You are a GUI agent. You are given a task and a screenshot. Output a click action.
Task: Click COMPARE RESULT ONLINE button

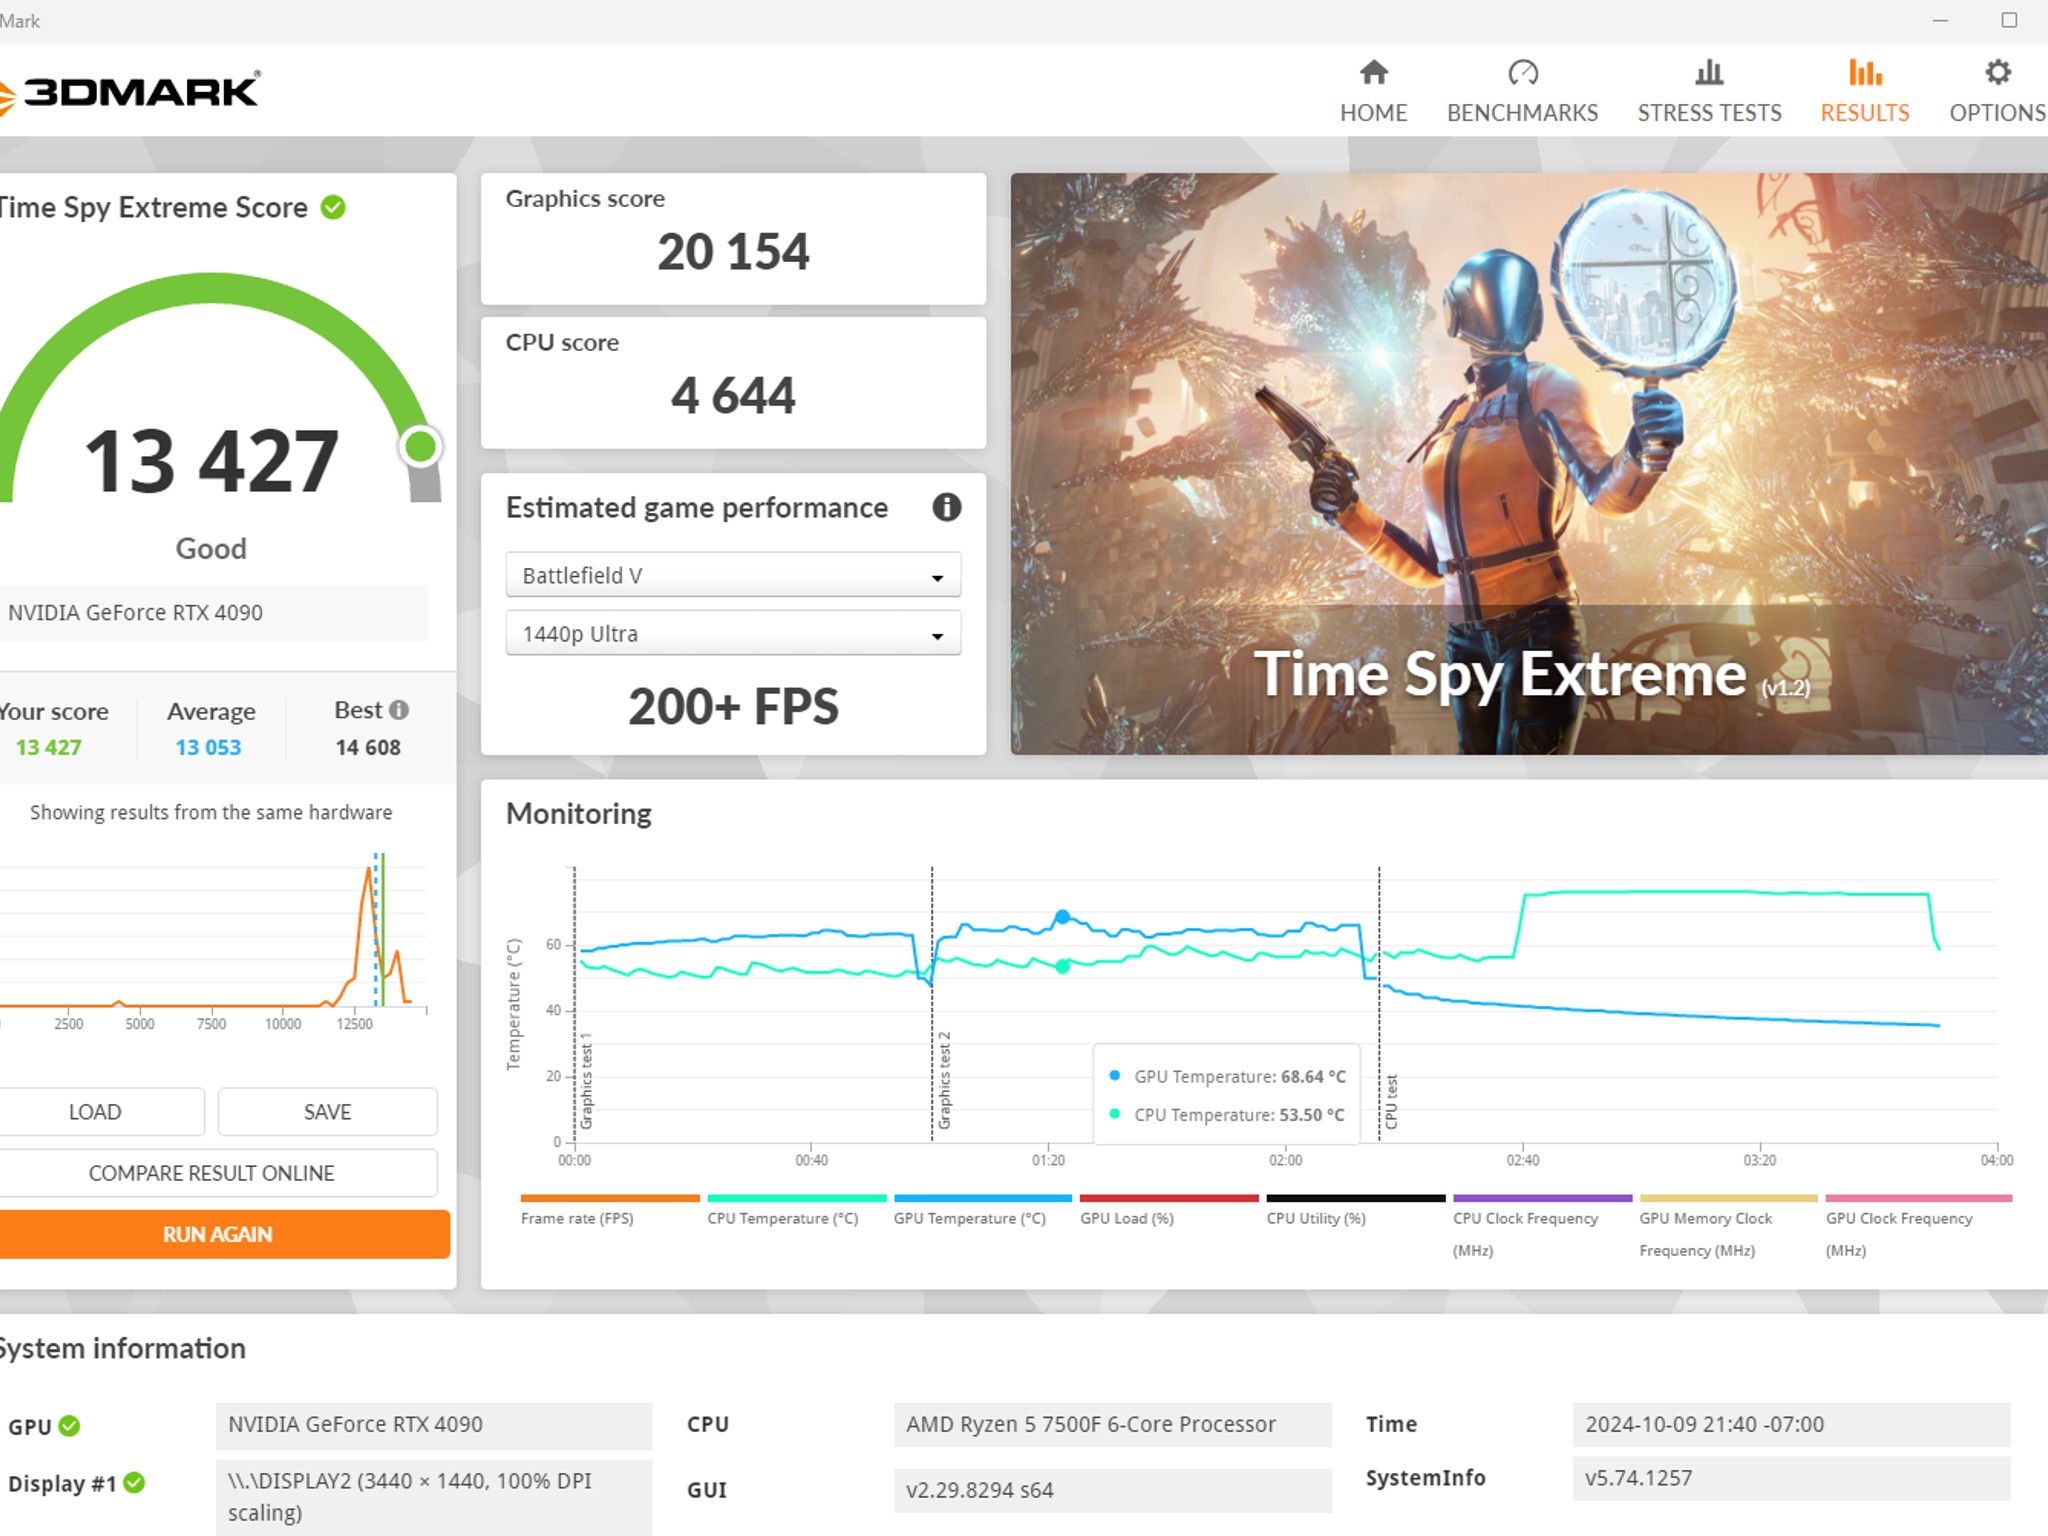point(212,1173)
